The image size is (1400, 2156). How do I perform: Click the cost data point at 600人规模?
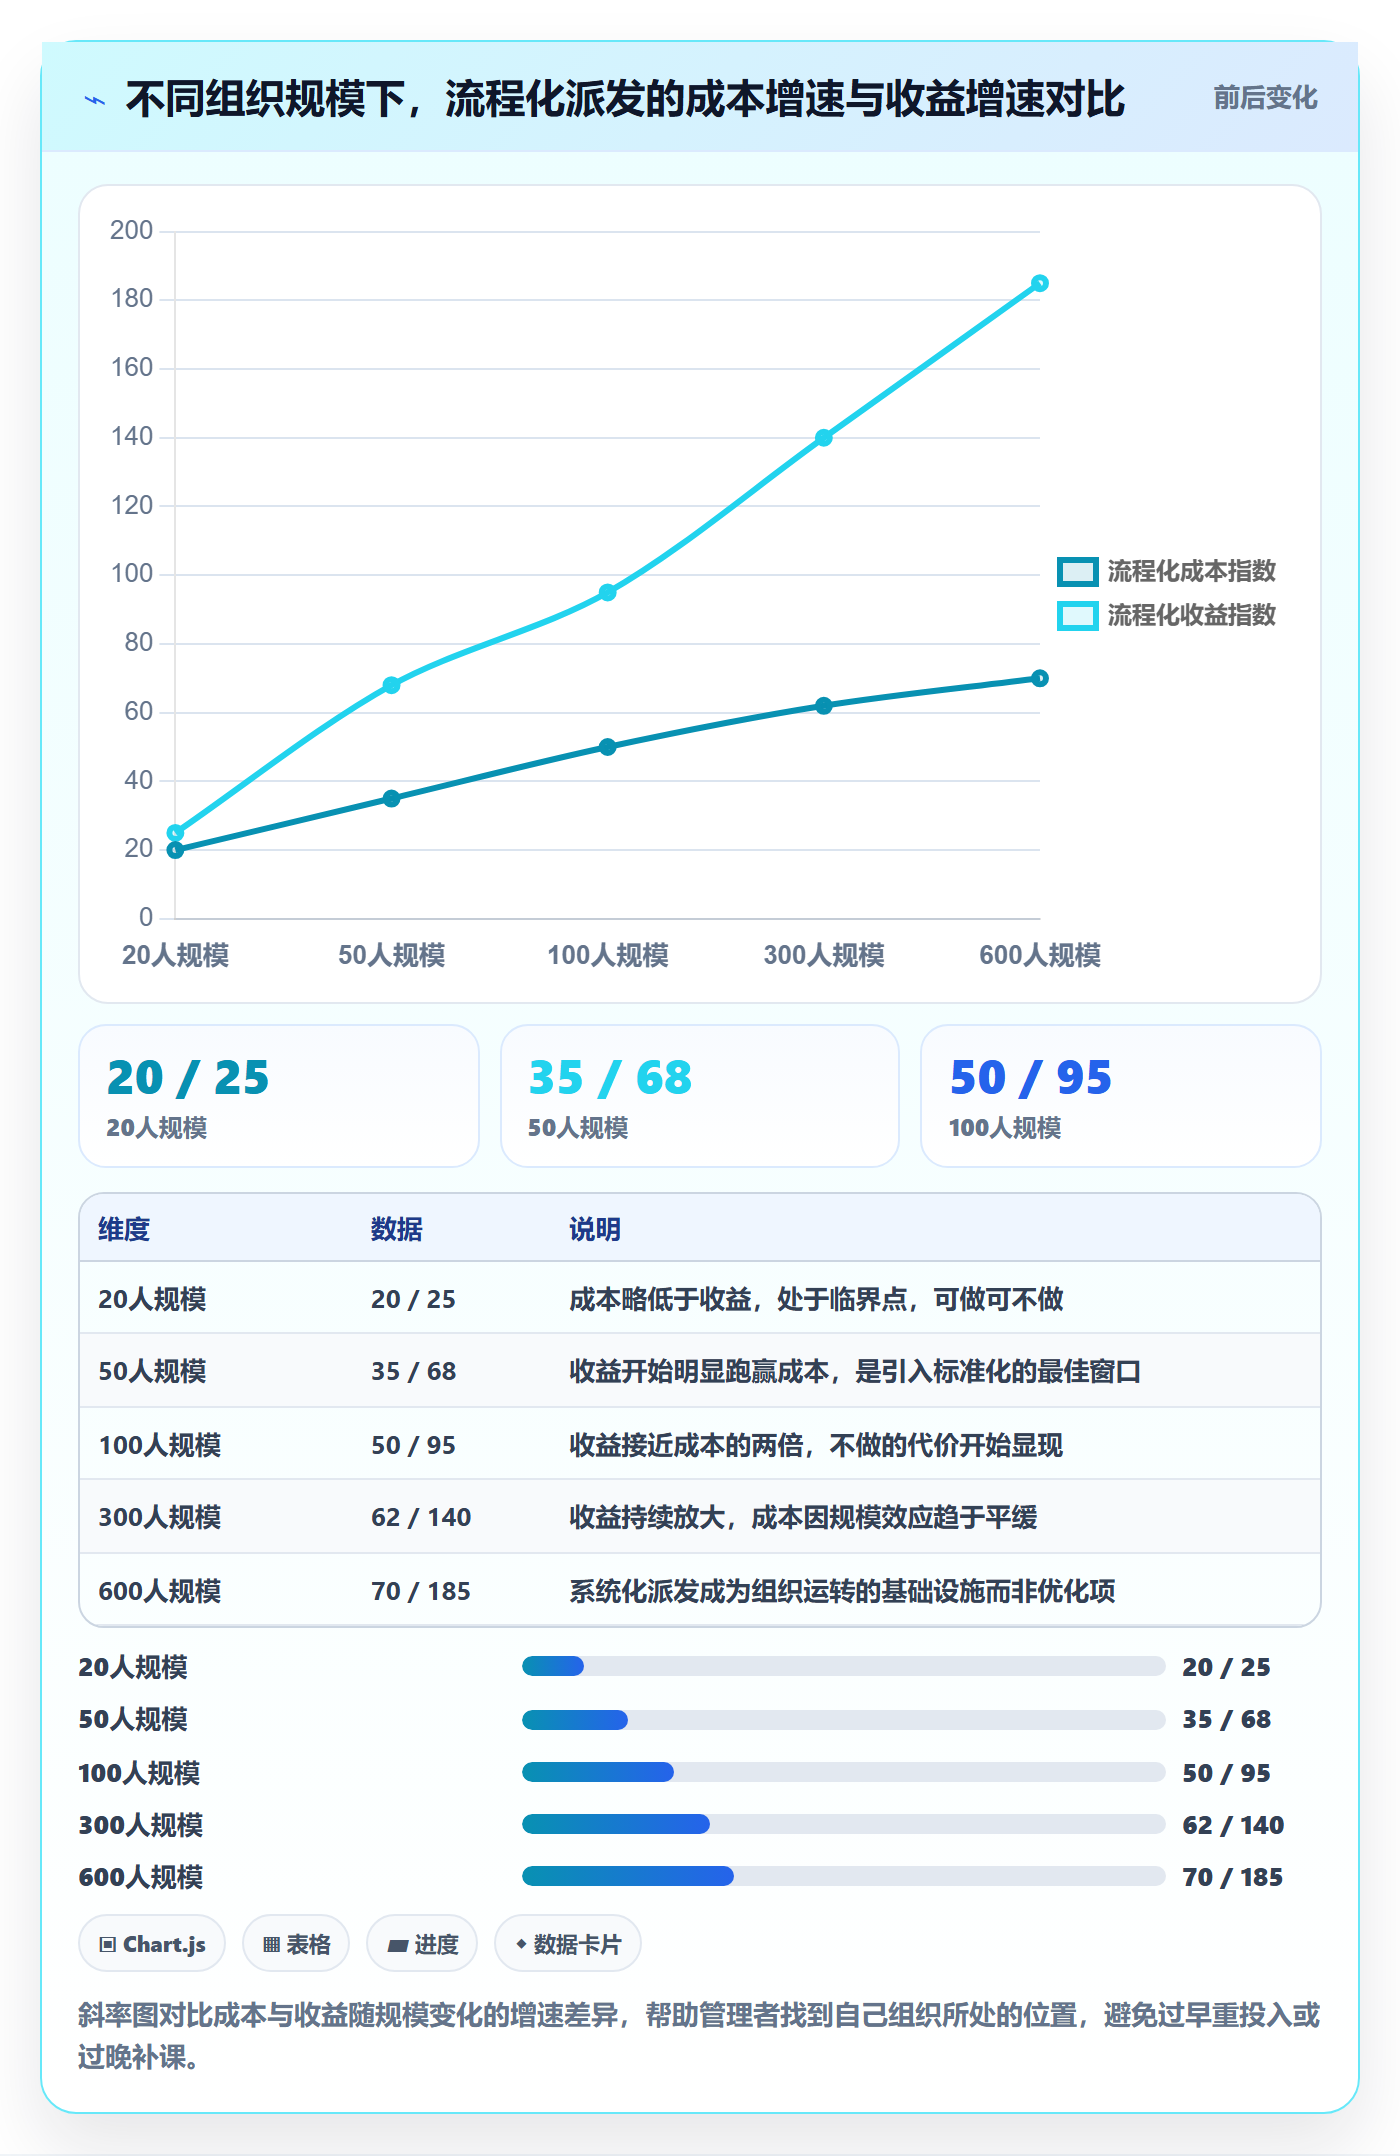click(x=1040, y=678)
